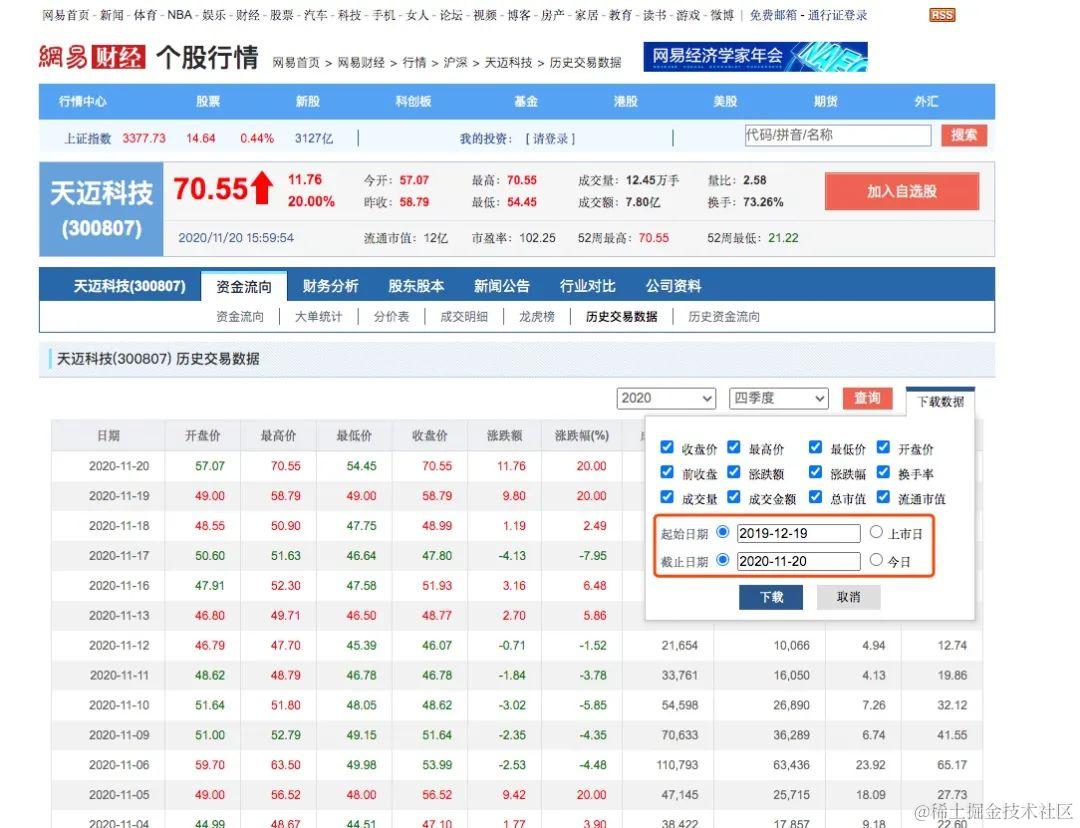Open the 历史交易数据 sub-tab
Screen dimensions: 1080x828
point(621,317)
